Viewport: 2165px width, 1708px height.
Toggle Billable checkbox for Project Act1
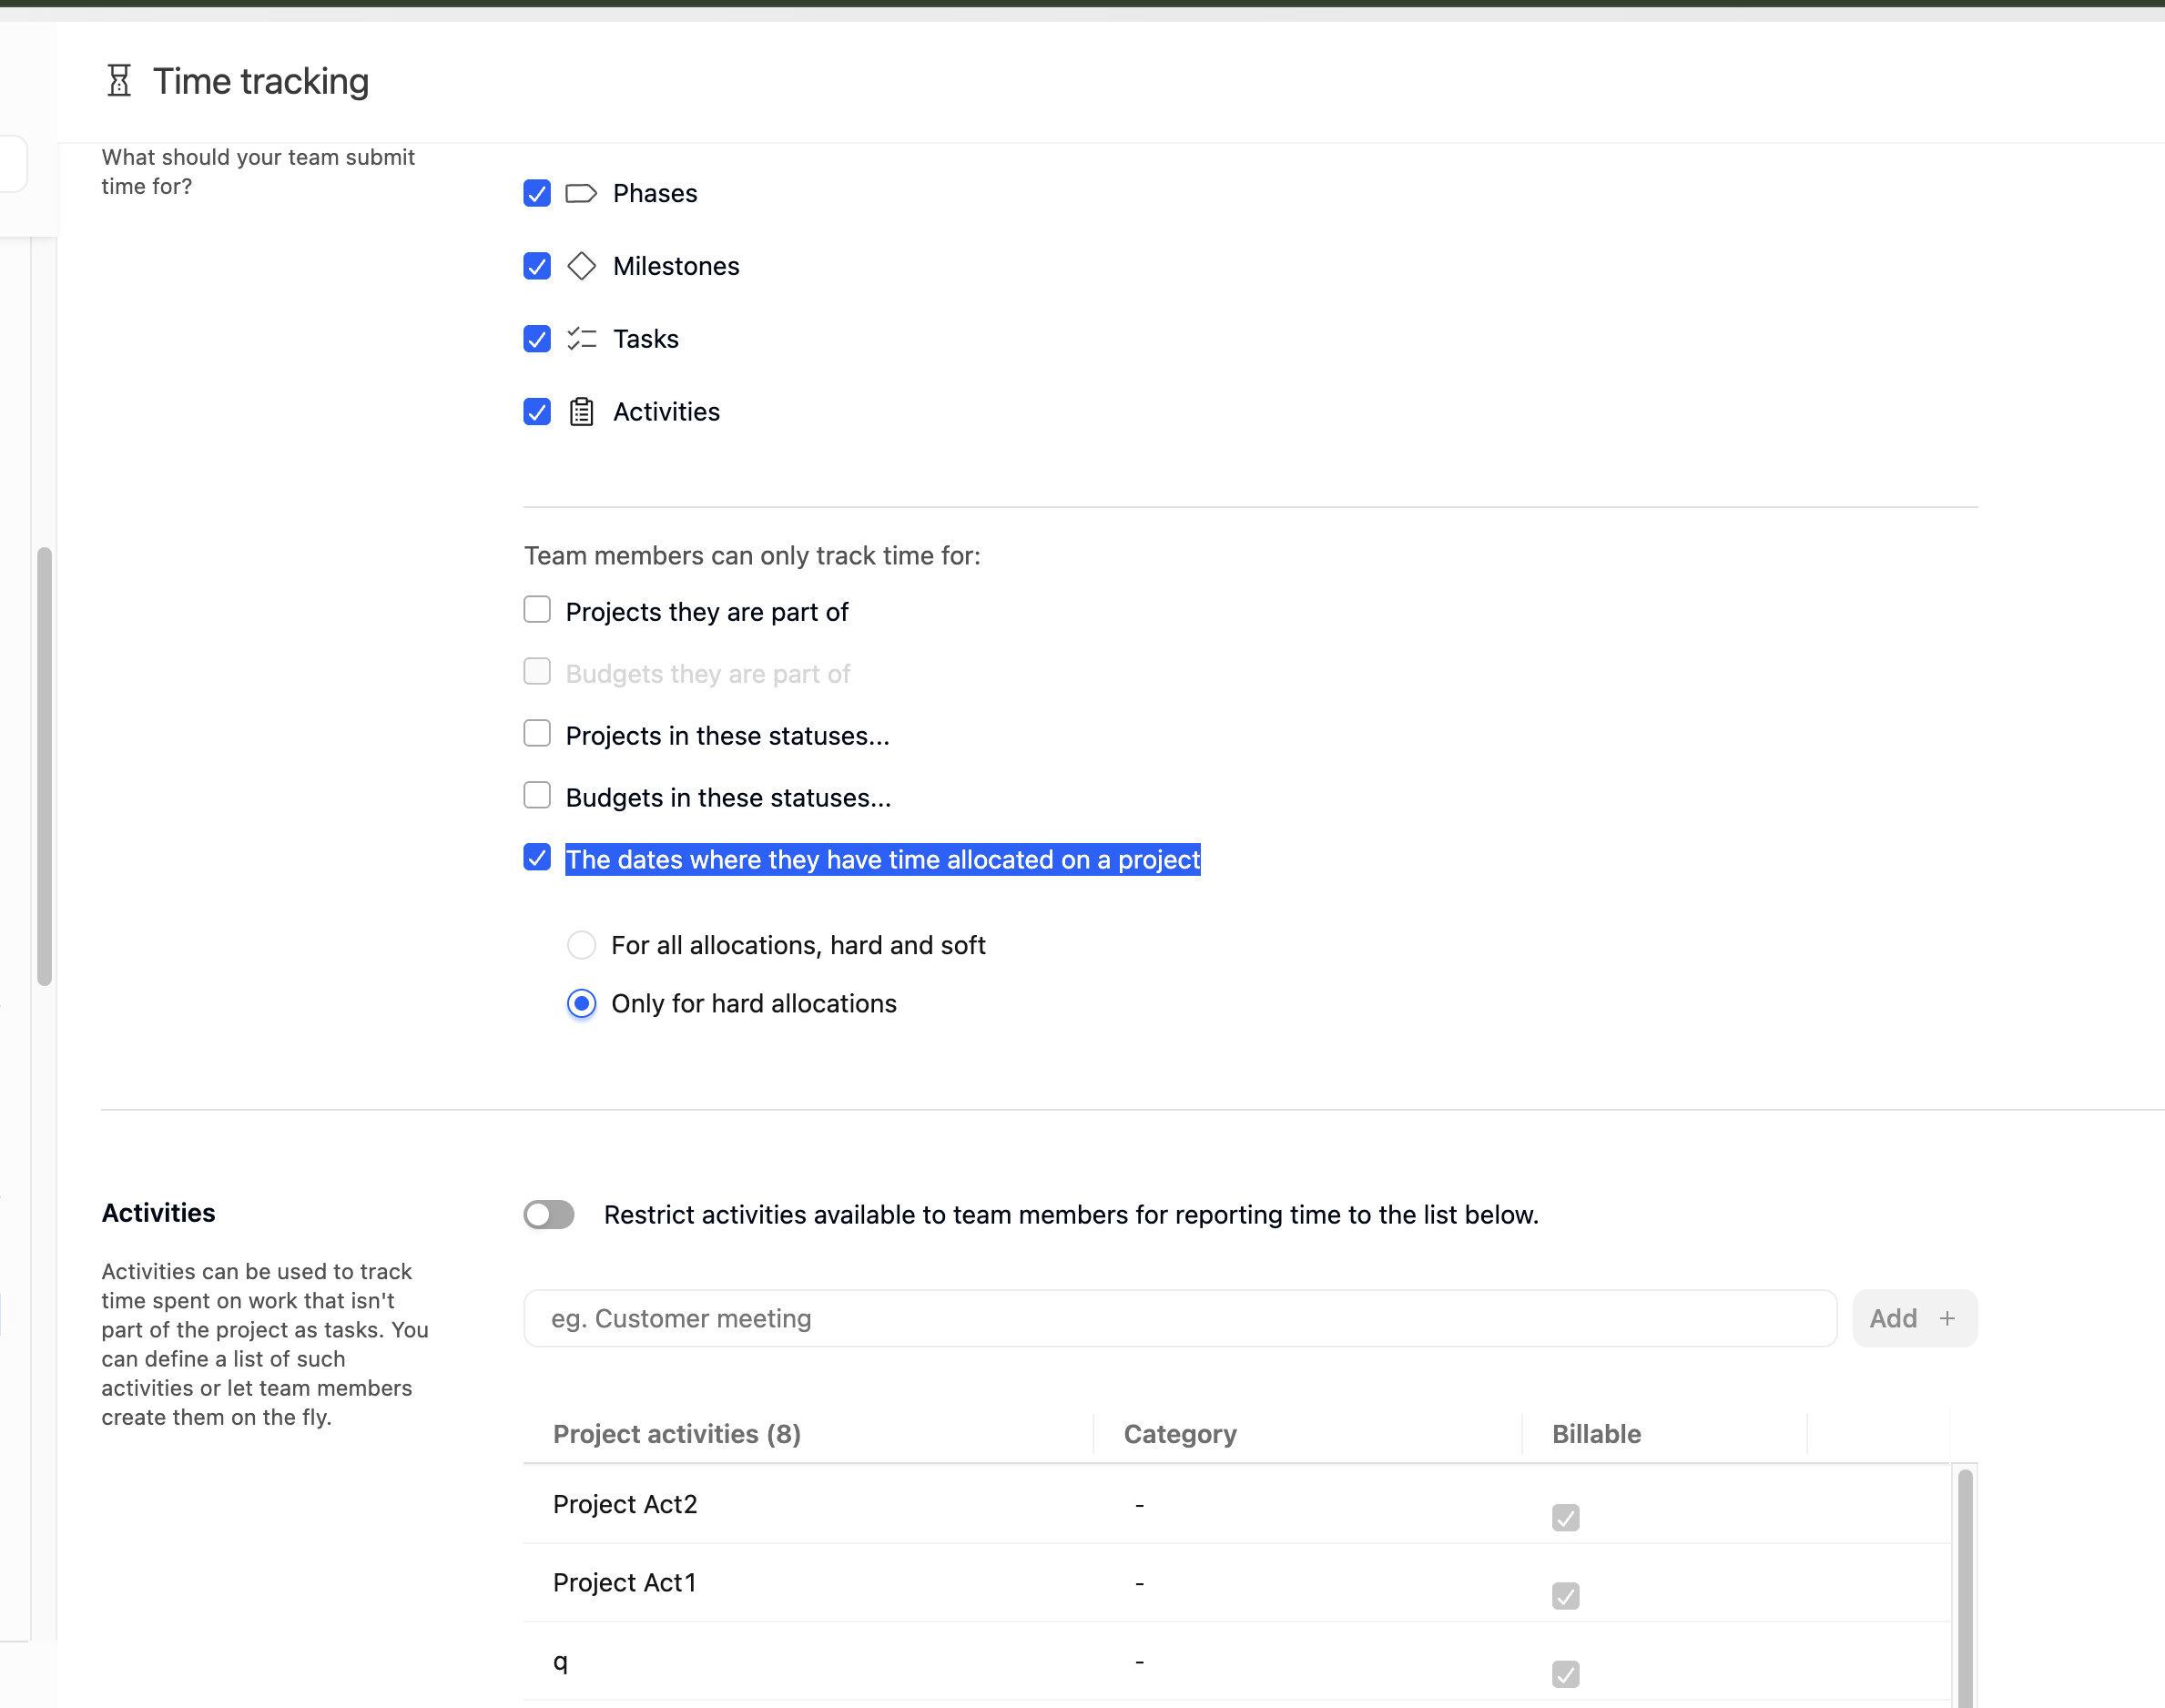[x=1565, y=1595]
